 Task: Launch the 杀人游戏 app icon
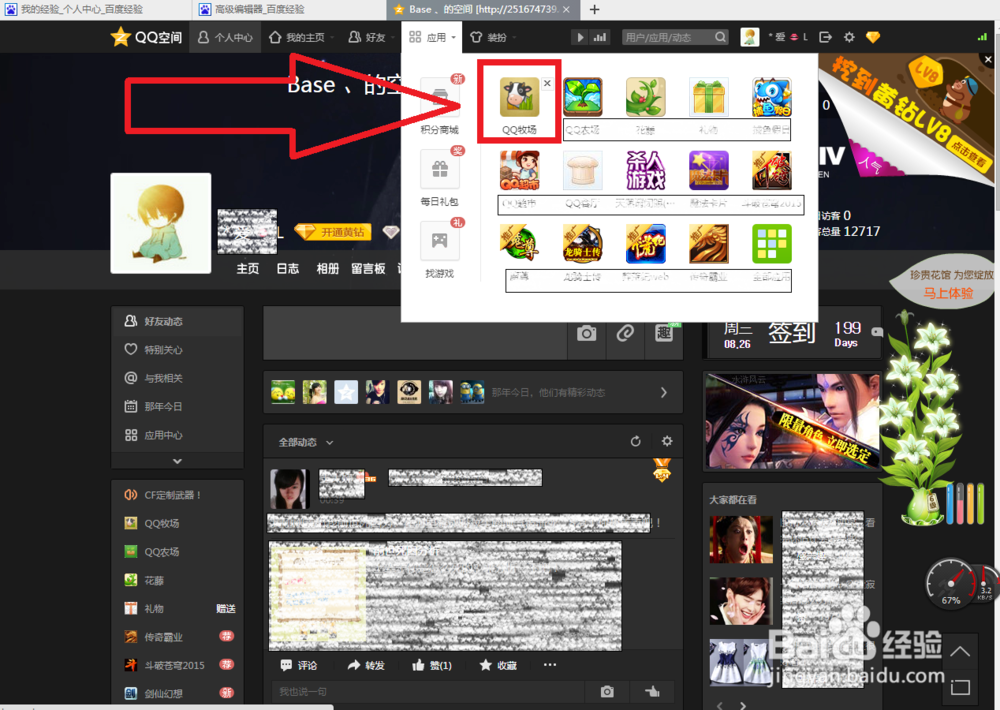point(645,170)
